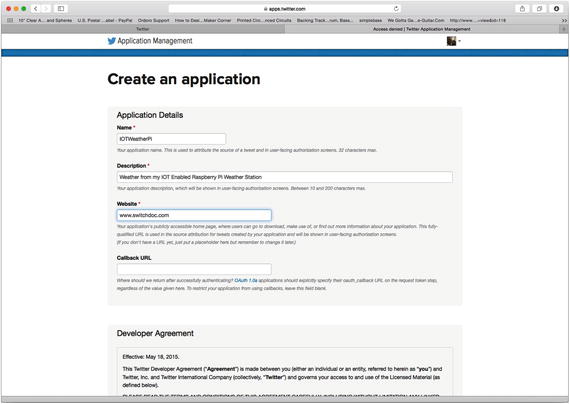Click the Callback URL label
This screenshot has width=570, height=404.
[134, 258]
